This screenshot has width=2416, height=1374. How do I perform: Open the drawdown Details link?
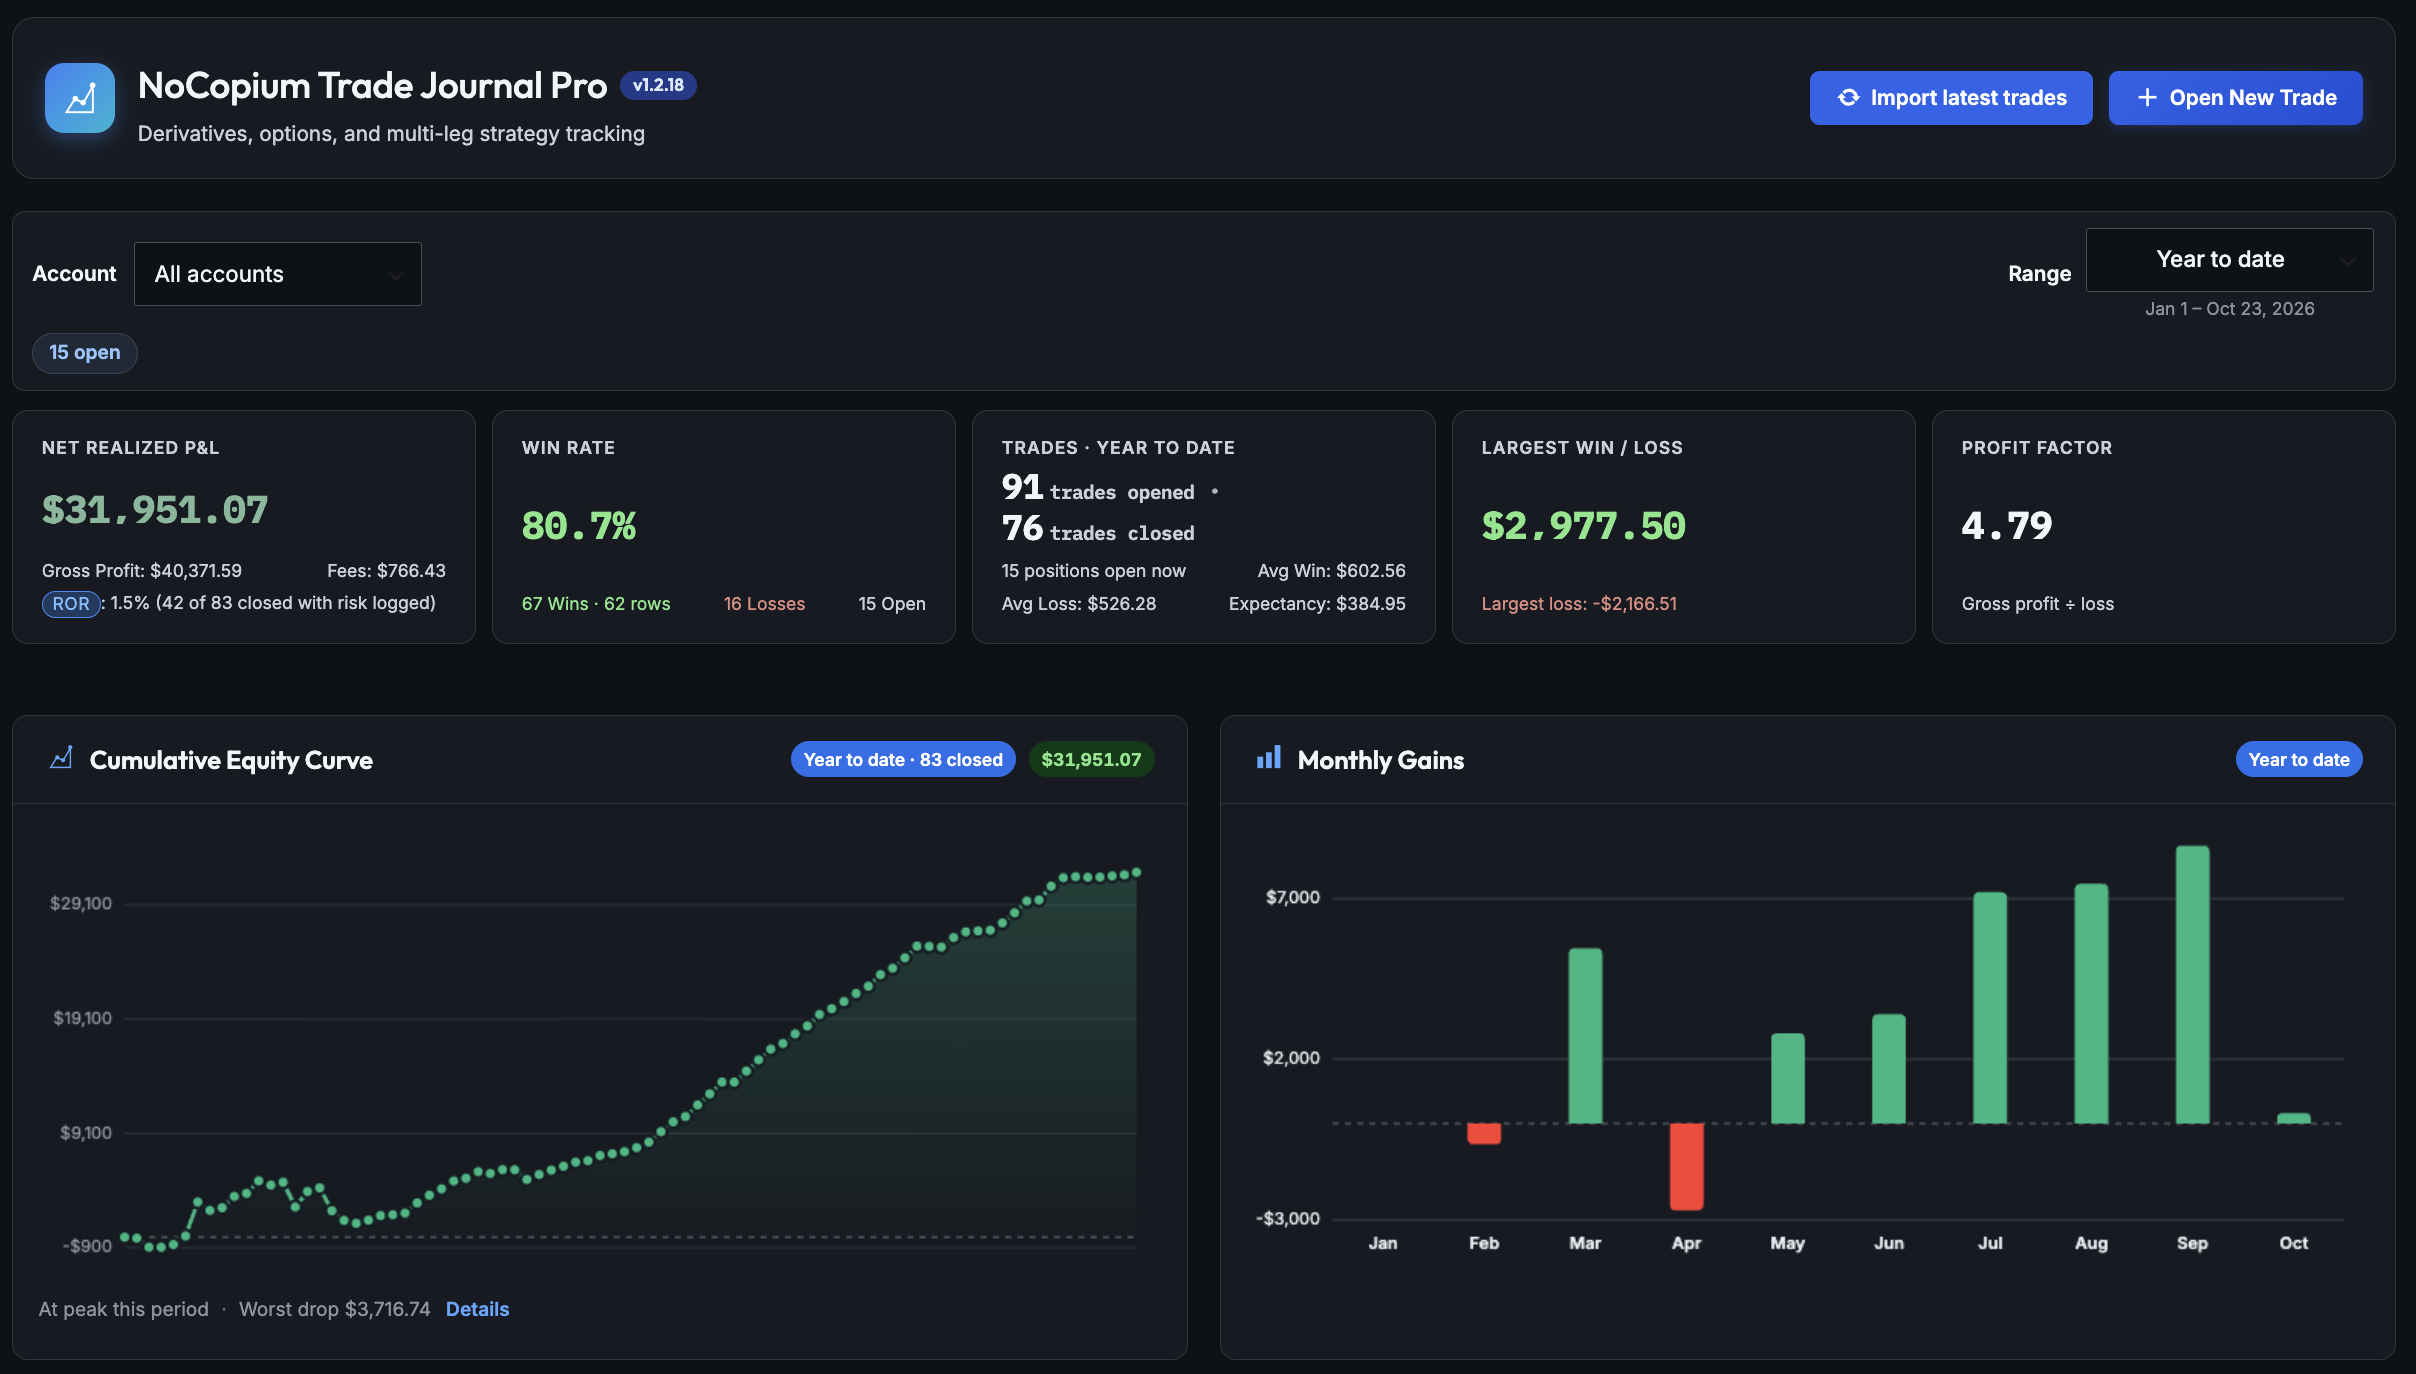(x=477, y=1309)
